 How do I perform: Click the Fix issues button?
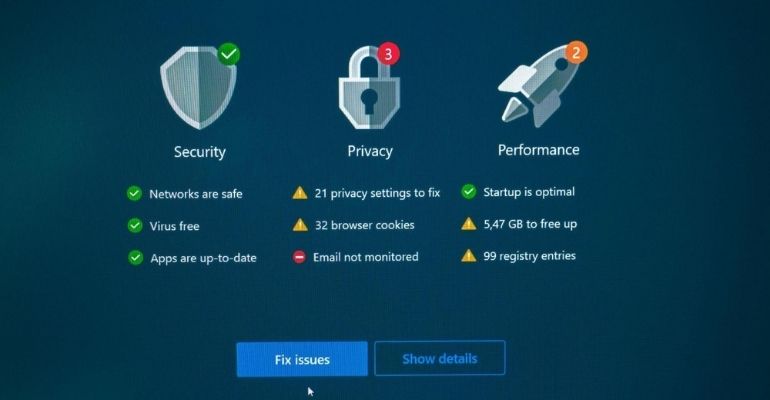(x=302, y=359)
